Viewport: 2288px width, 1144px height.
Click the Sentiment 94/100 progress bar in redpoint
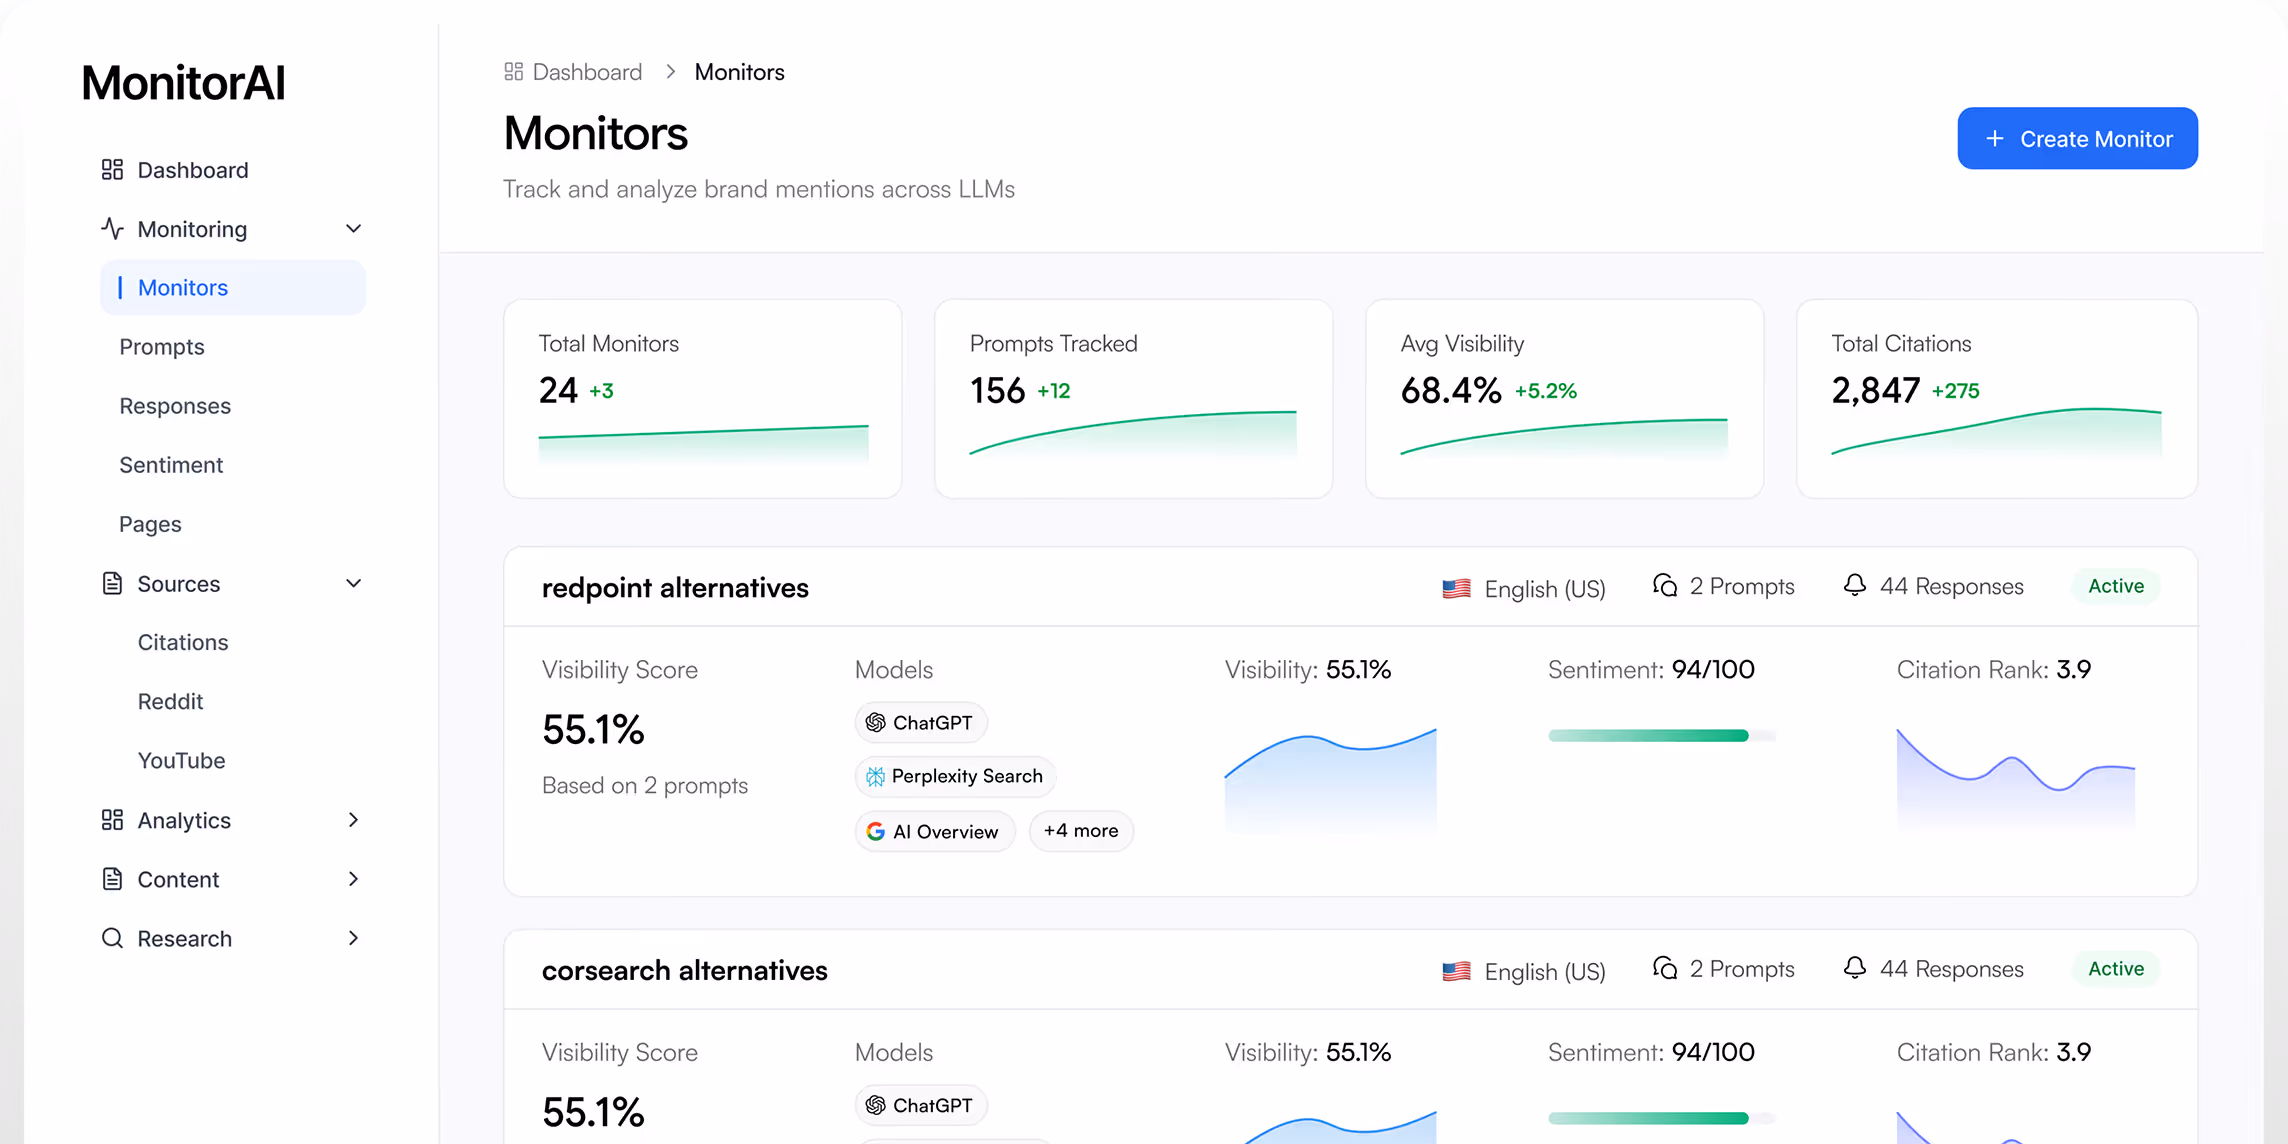tap(1660, 736)
